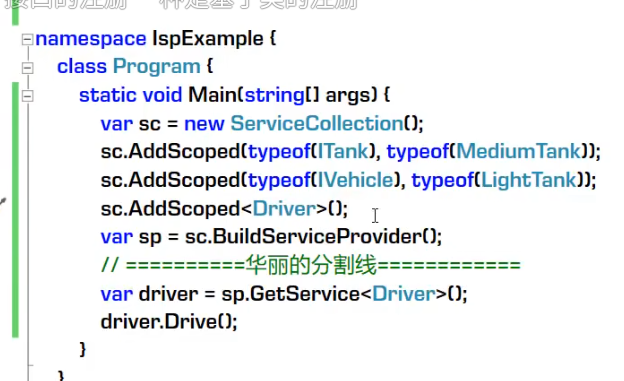Click the MediumTank type name

tap(519, 152)
